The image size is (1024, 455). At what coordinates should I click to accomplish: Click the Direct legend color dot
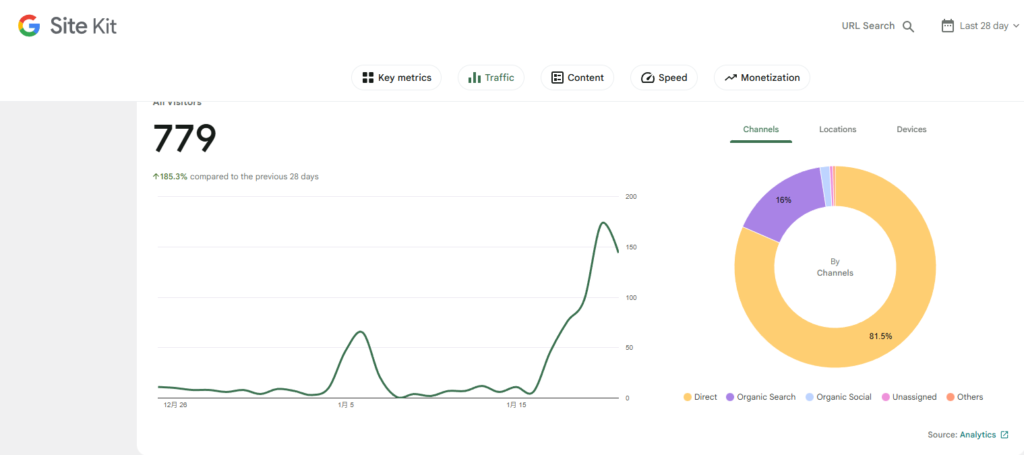point(687,397)
